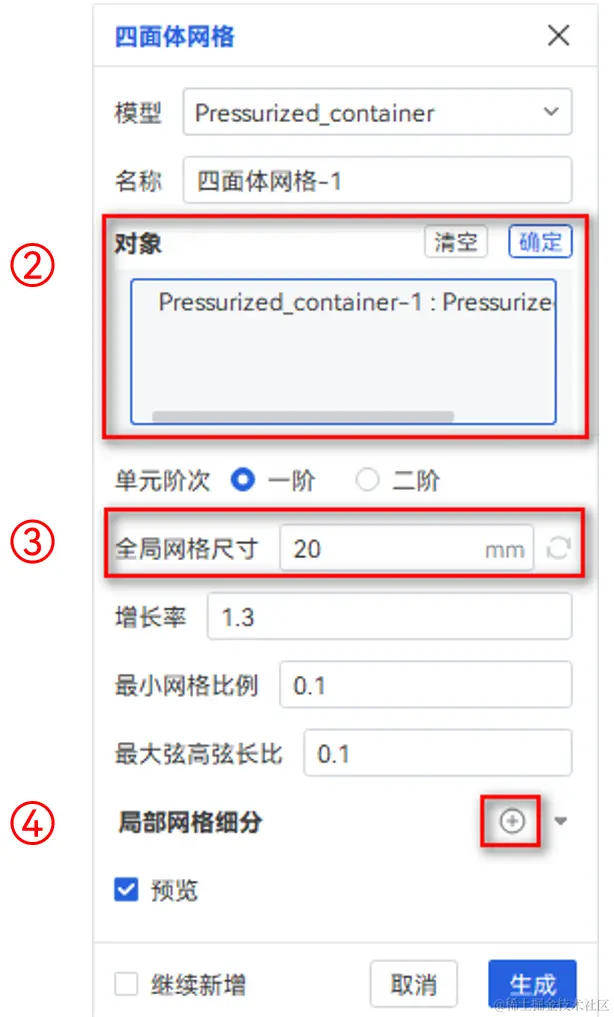Image resolution: width=614 pixels, height=1017 pixels.
Task: Click the 全局网格尺寸 input field
Action: click(x=407, y=549)
